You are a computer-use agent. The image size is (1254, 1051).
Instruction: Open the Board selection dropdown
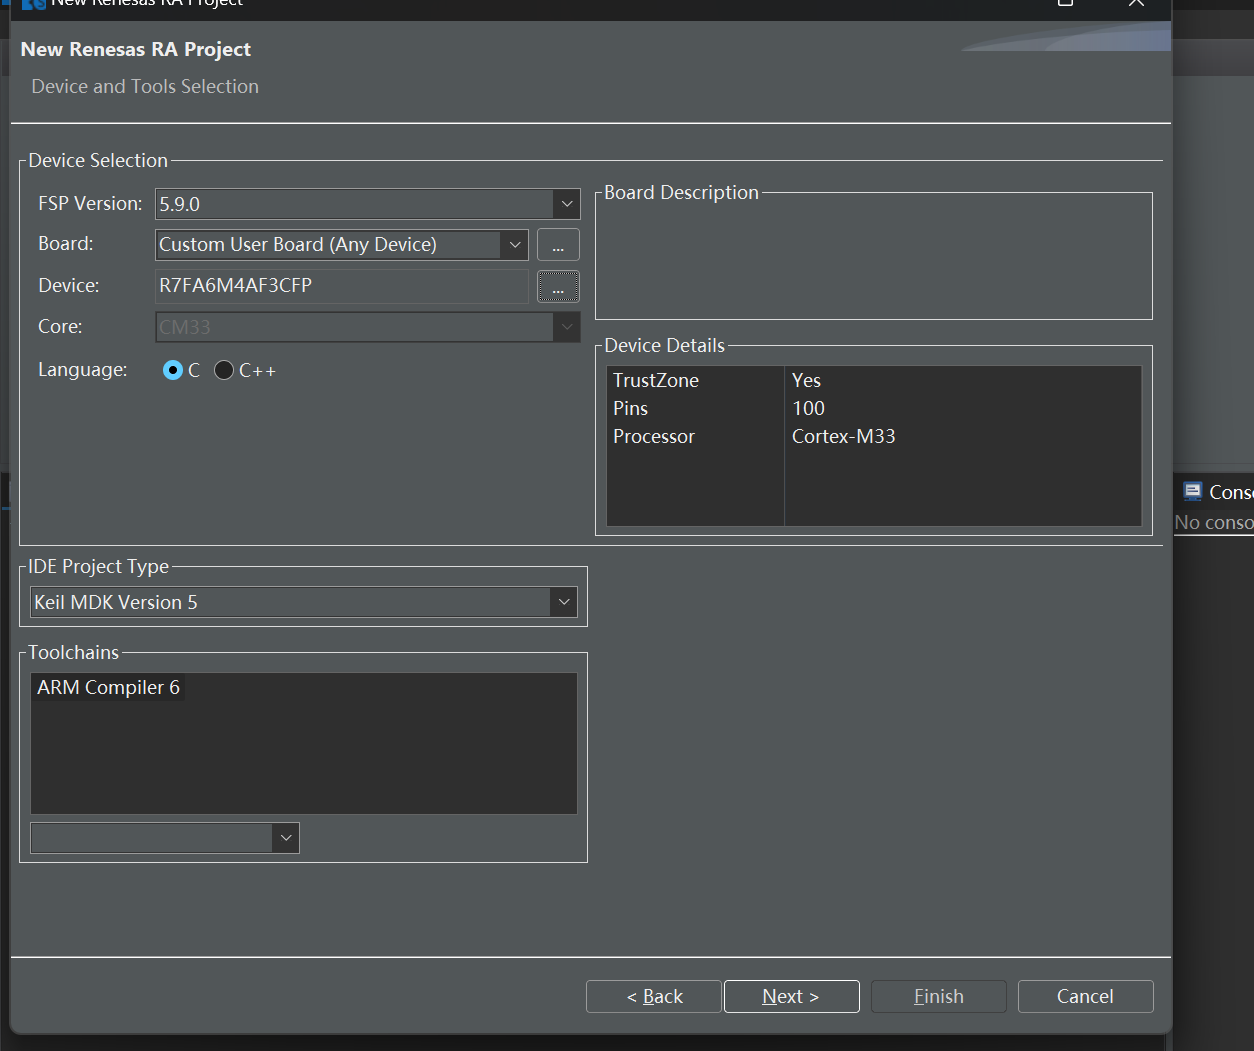click(x=514, y=245)
